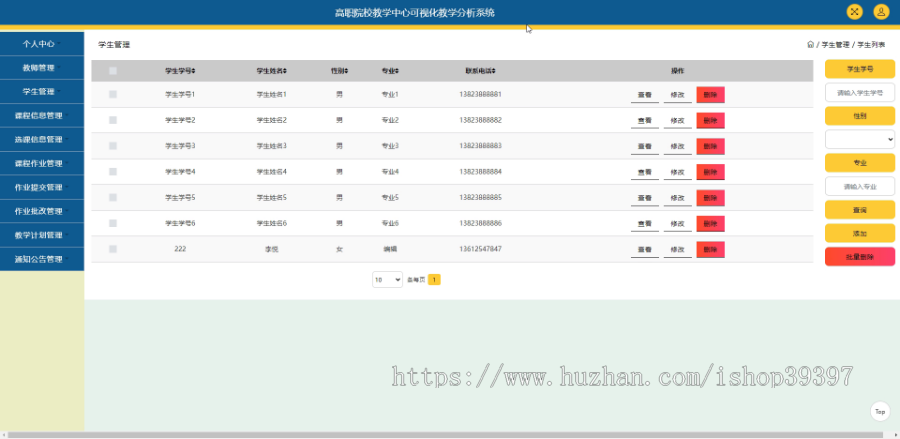Screen dimensions: 900x439
Task: View details of 学生学号4 row
Action: point(645,173)
